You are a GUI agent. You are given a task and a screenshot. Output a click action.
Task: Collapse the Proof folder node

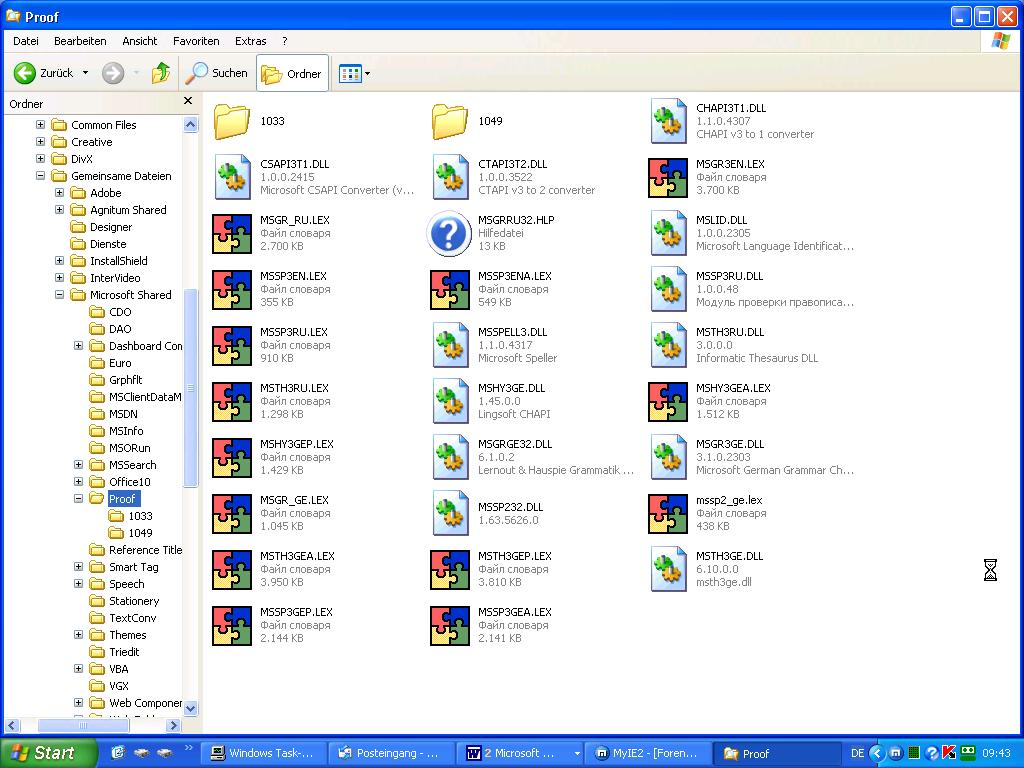click(78, 498)
